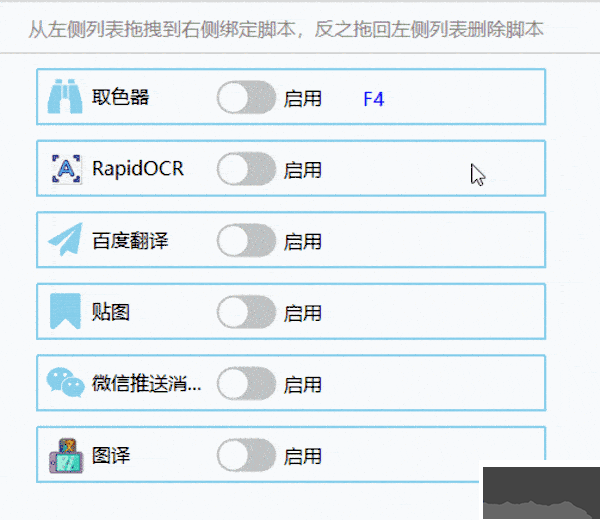Viewport: 600px width, 520px height.
Task: Enable the 图译 toggle switch
Action: pyautogui.click(x=246, y=456)
